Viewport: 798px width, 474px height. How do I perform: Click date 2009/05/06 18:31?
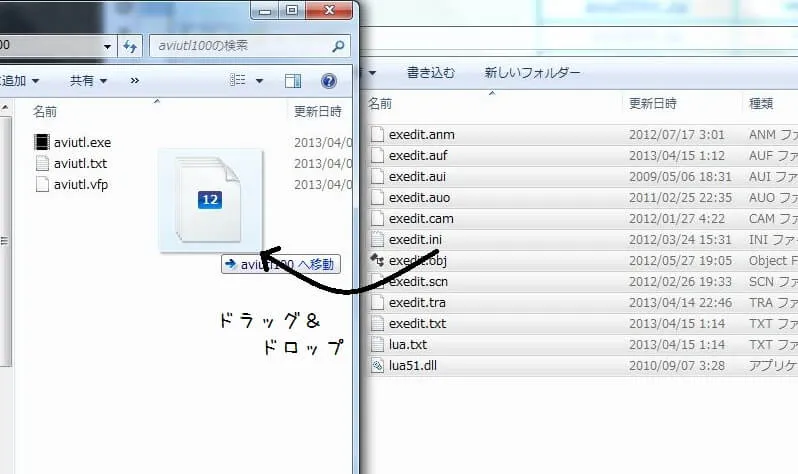680,176
